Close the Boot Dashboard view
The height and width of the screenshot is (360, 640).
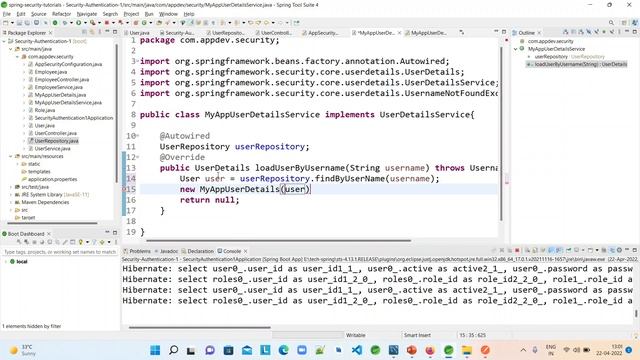pos(49,234)
